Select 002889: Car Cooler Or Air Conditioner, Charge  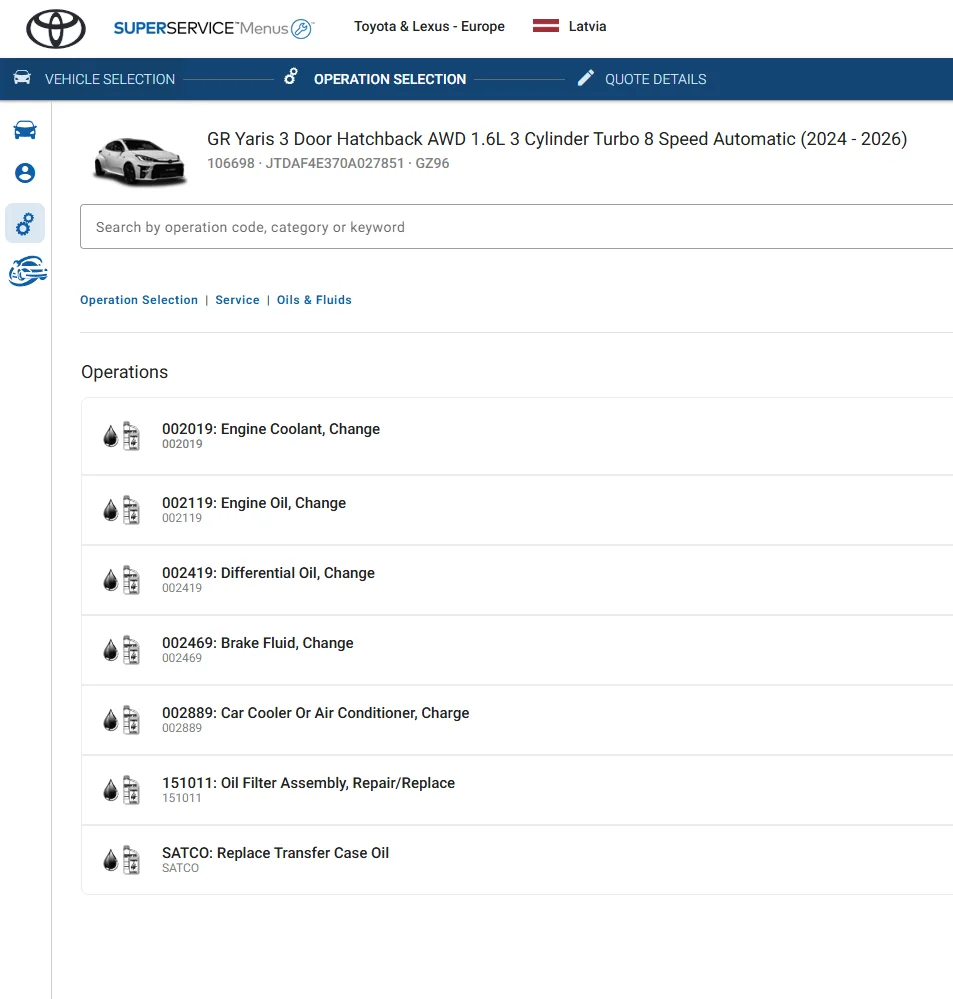click(517, 720)
